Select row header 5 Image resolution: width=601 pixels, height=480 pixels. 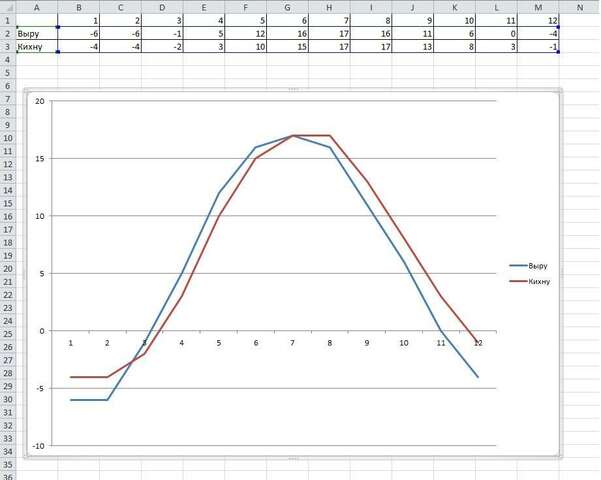tap(8, 73)
